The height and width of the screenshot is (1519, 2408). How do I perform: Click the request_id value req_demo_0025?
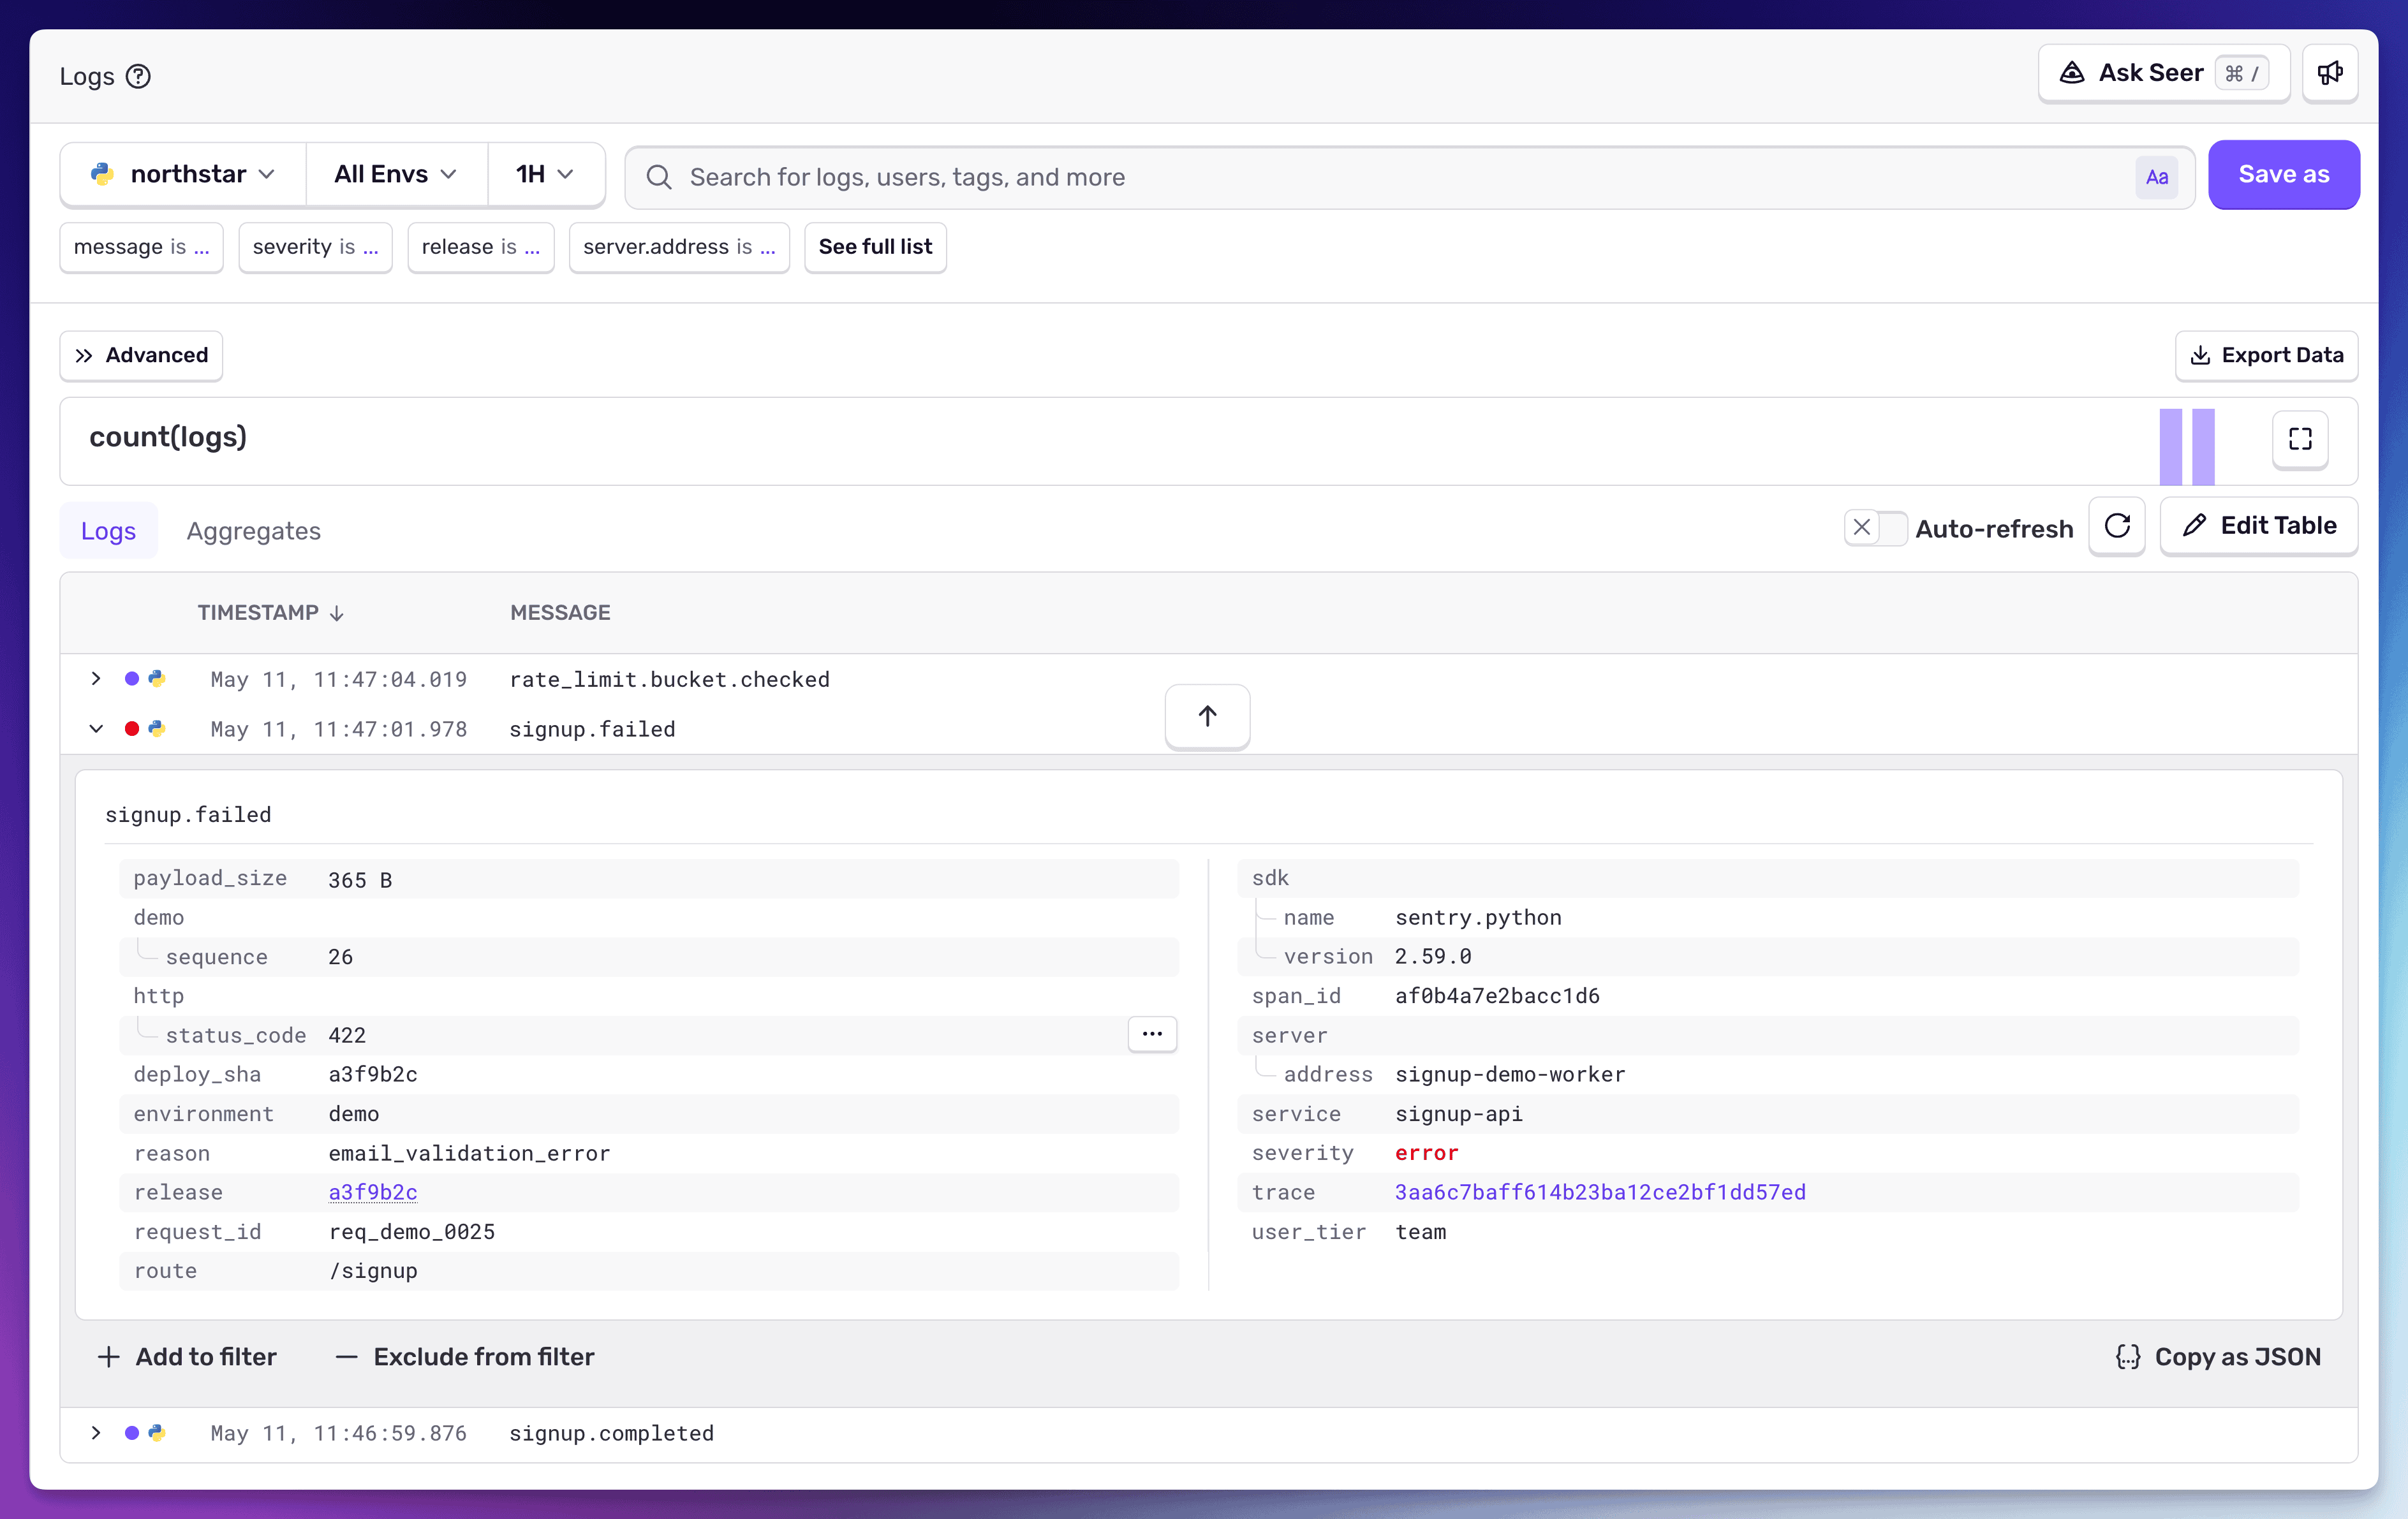[x=412, y=1232]
